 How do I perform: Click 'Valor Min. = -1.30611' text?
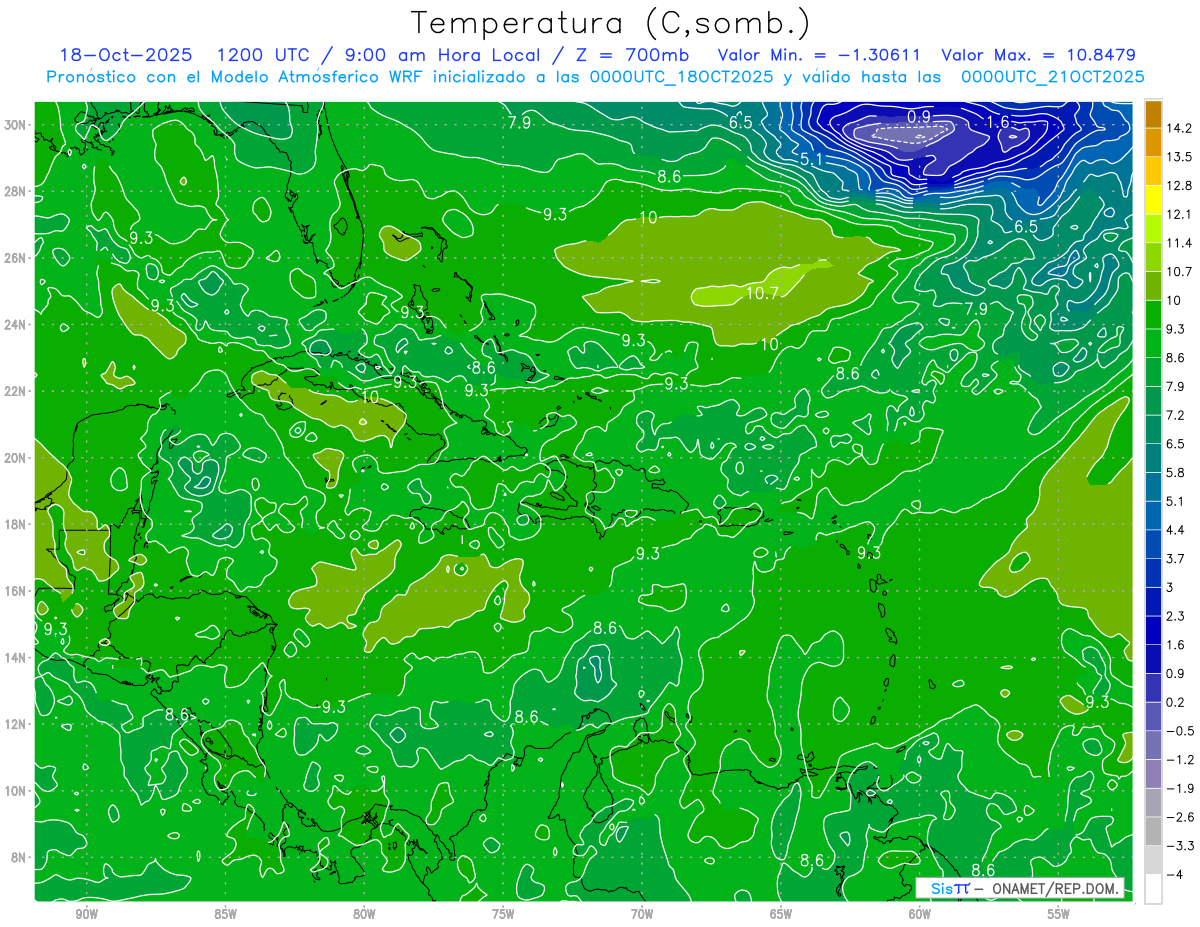coord(820,55)
